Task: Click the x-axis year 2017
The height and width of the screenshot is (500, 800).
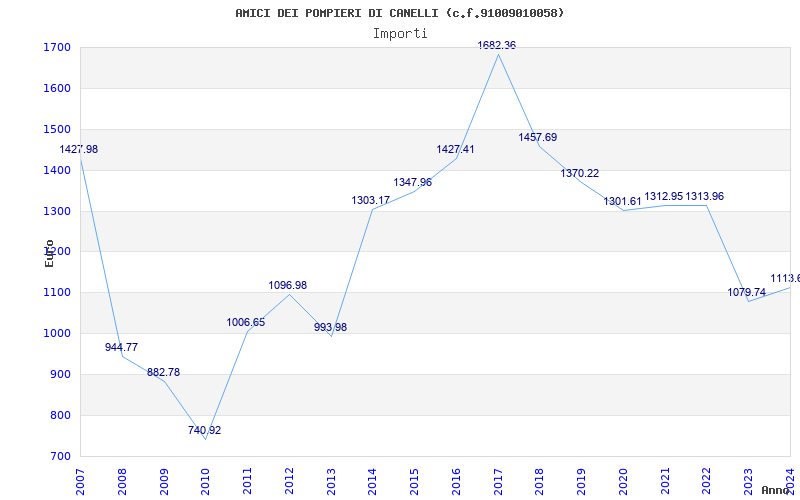Action: tap(498, 482)
